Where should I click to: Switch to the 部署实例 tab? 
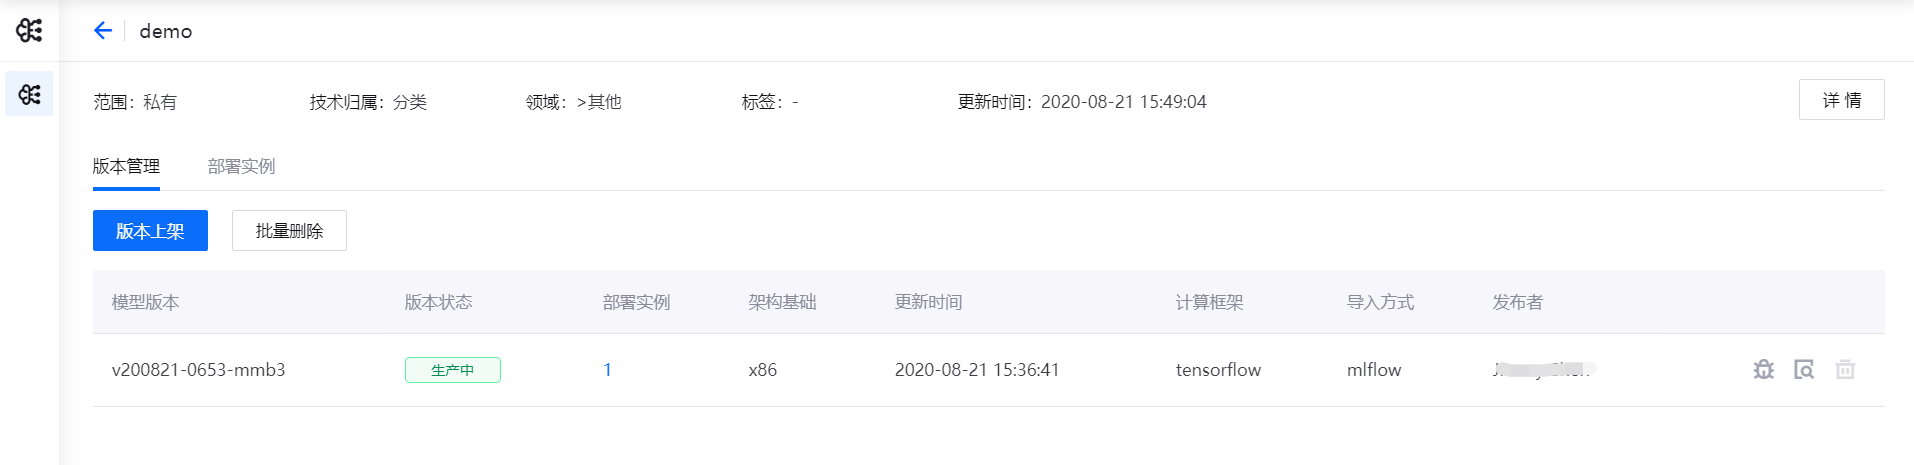pyautogui.click(x=241, y=166)
